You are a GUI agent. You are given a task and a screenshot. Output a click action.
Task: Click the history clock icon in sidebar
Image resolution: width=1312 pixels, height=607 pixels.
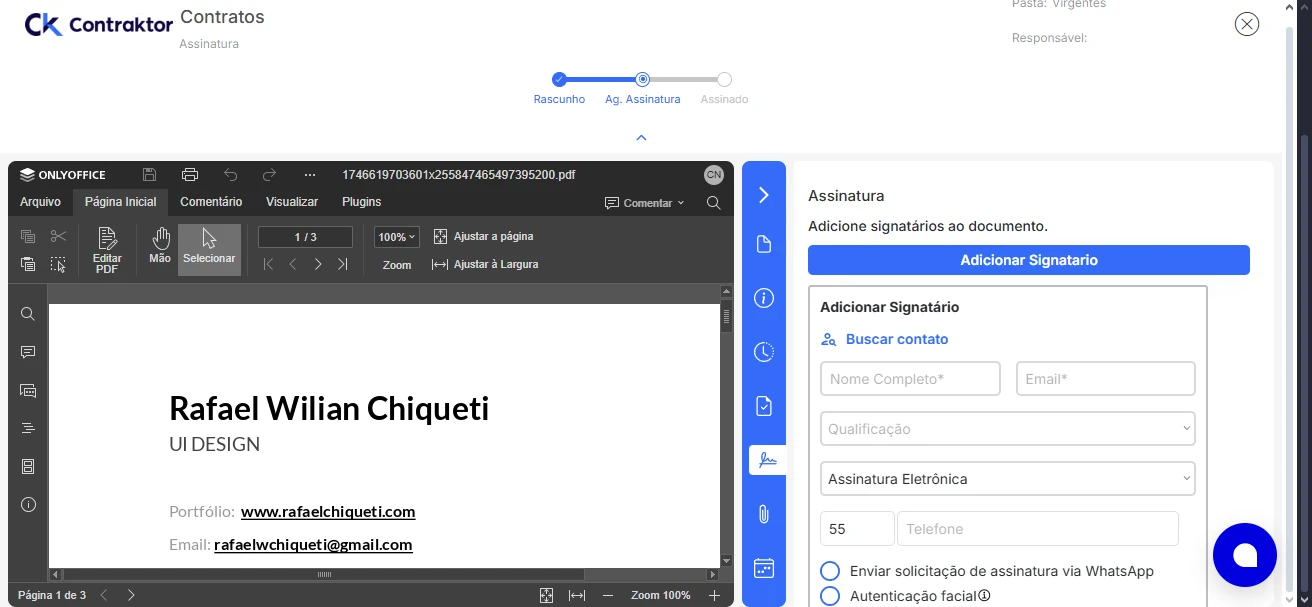tap(764, 352)
